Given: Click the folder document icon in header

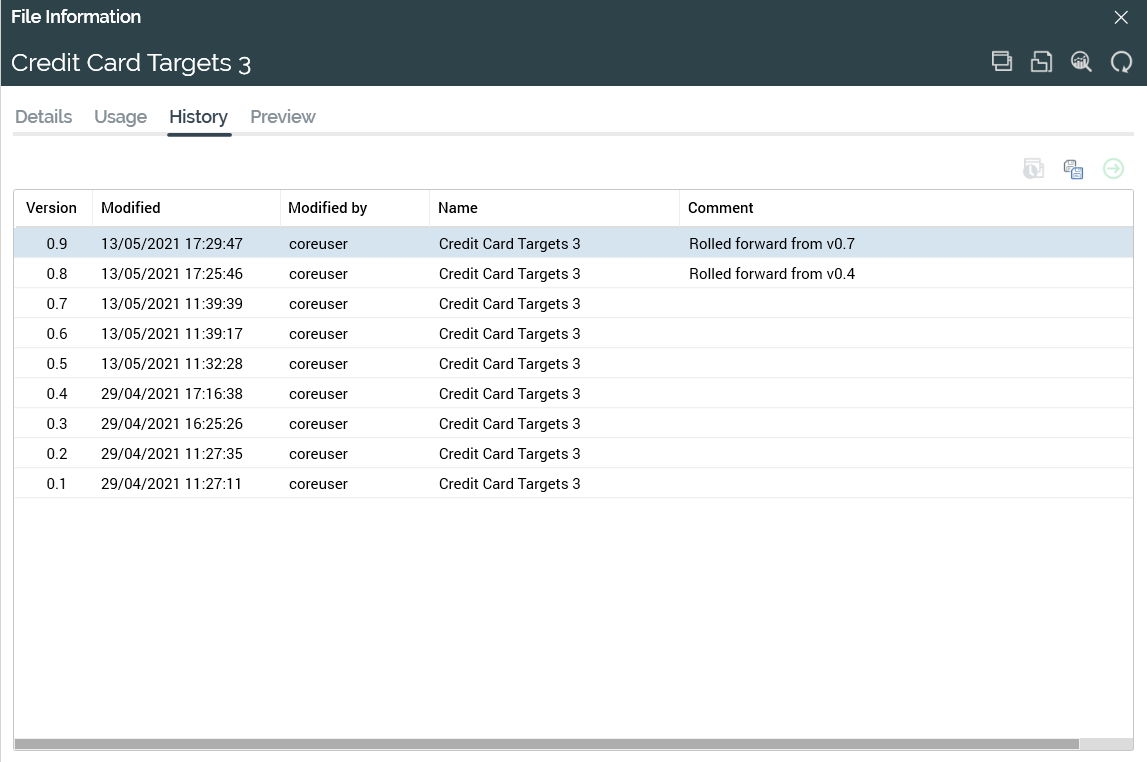Looking at the screenshot, I should click(x=1041, y=61).
